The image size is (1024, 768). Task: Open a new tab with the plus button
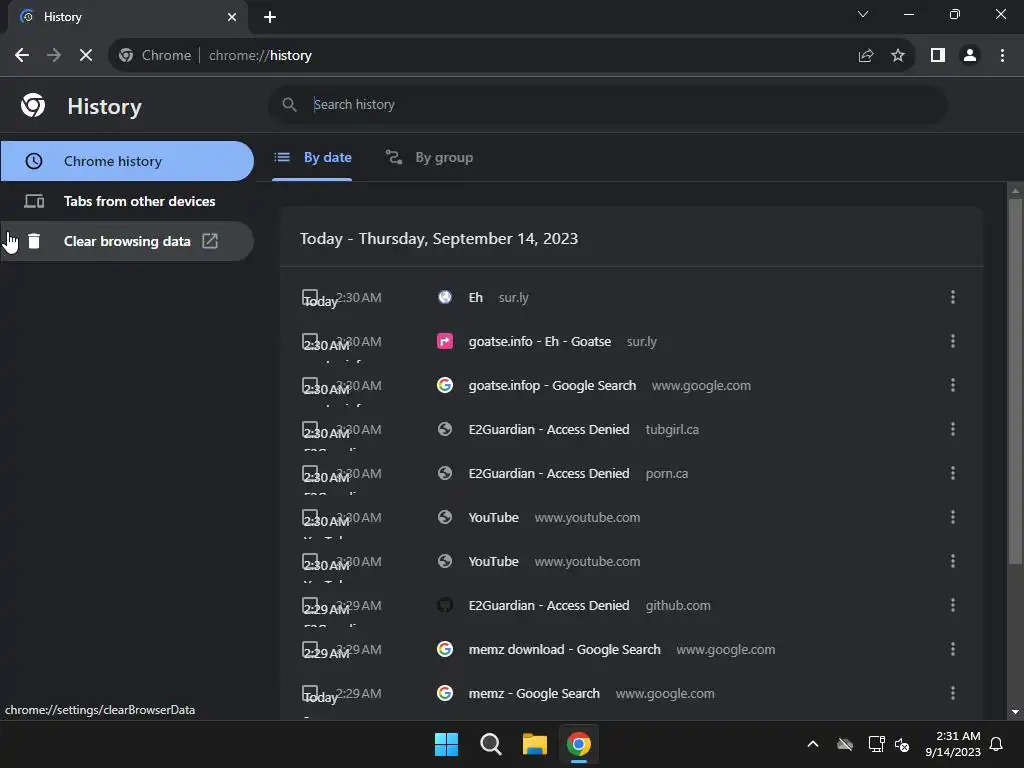tap(270, 17)
